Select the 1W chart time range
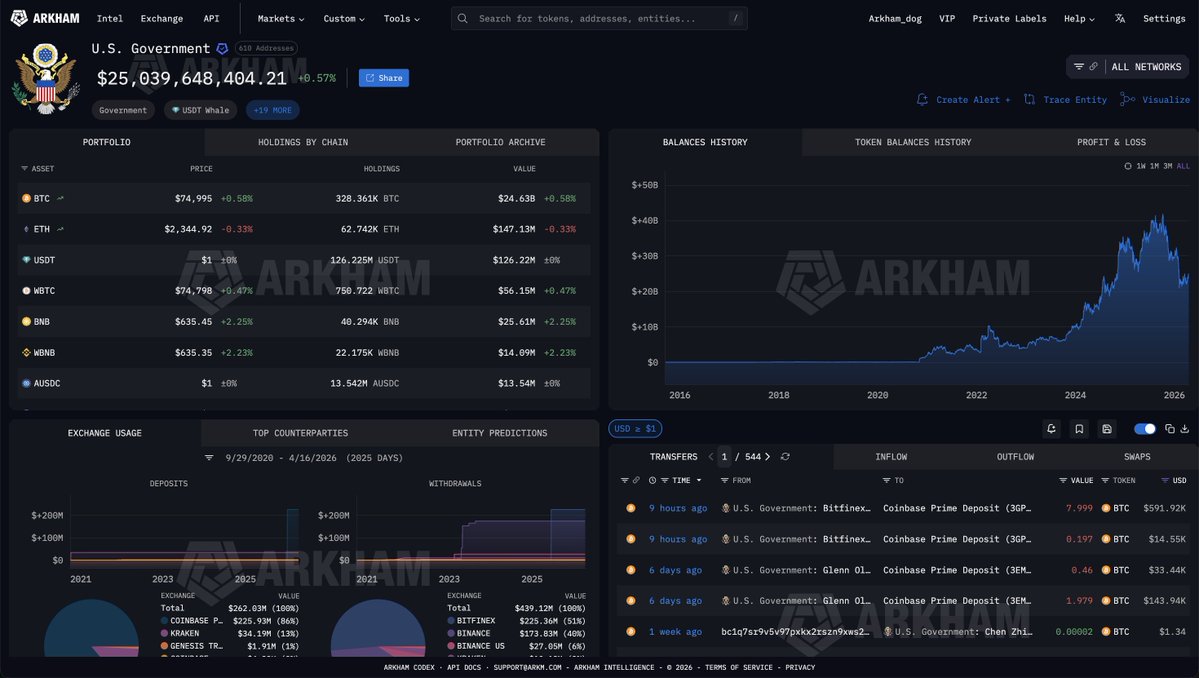Viewport: 1199px width, 678px height. (1141, 166)
